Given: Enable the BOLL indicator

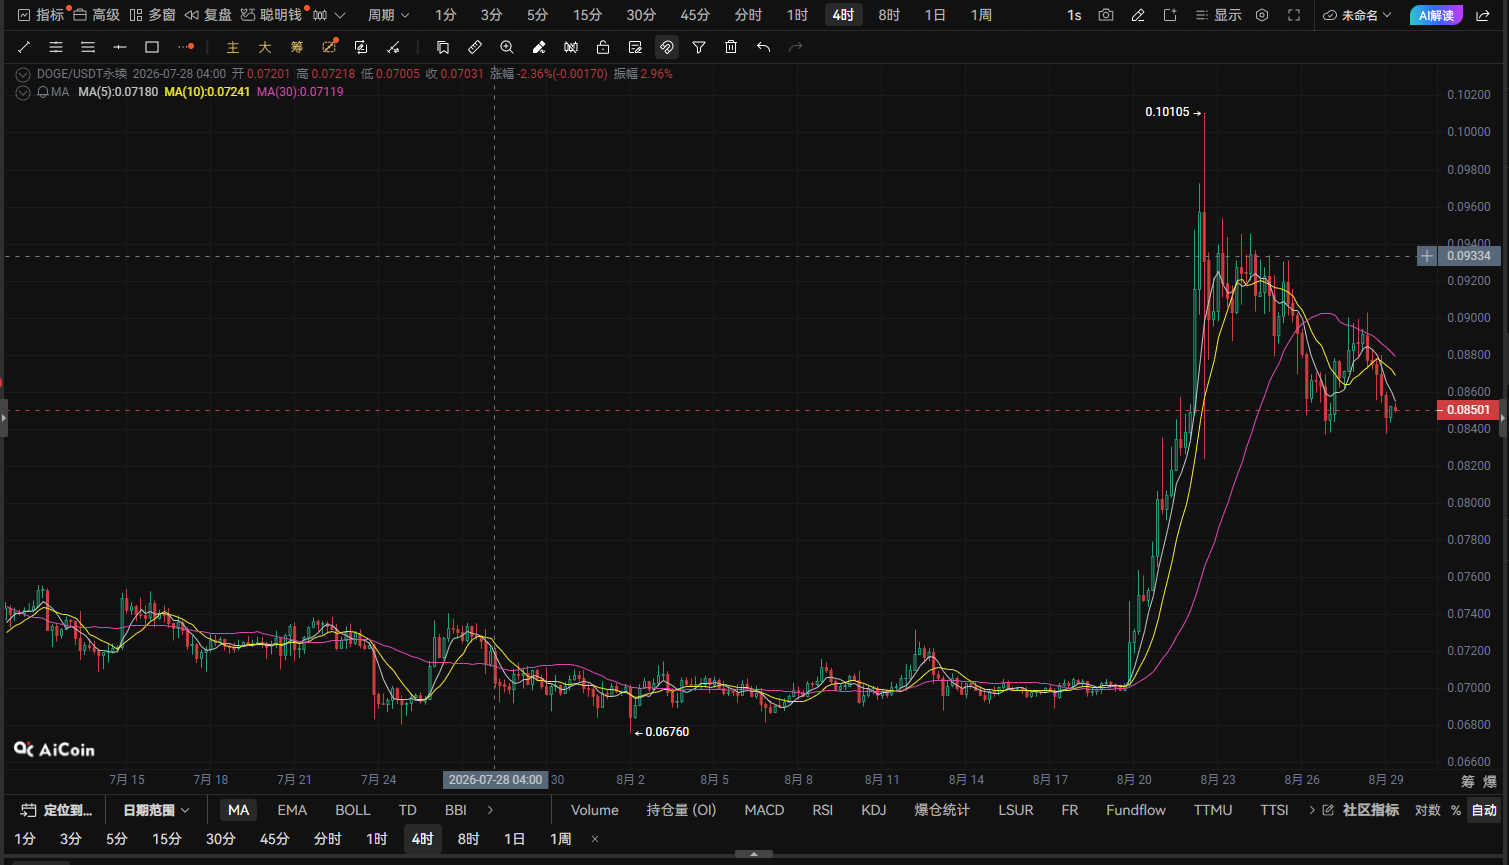Looking at the screenshot, I should [x=353, y=810].
